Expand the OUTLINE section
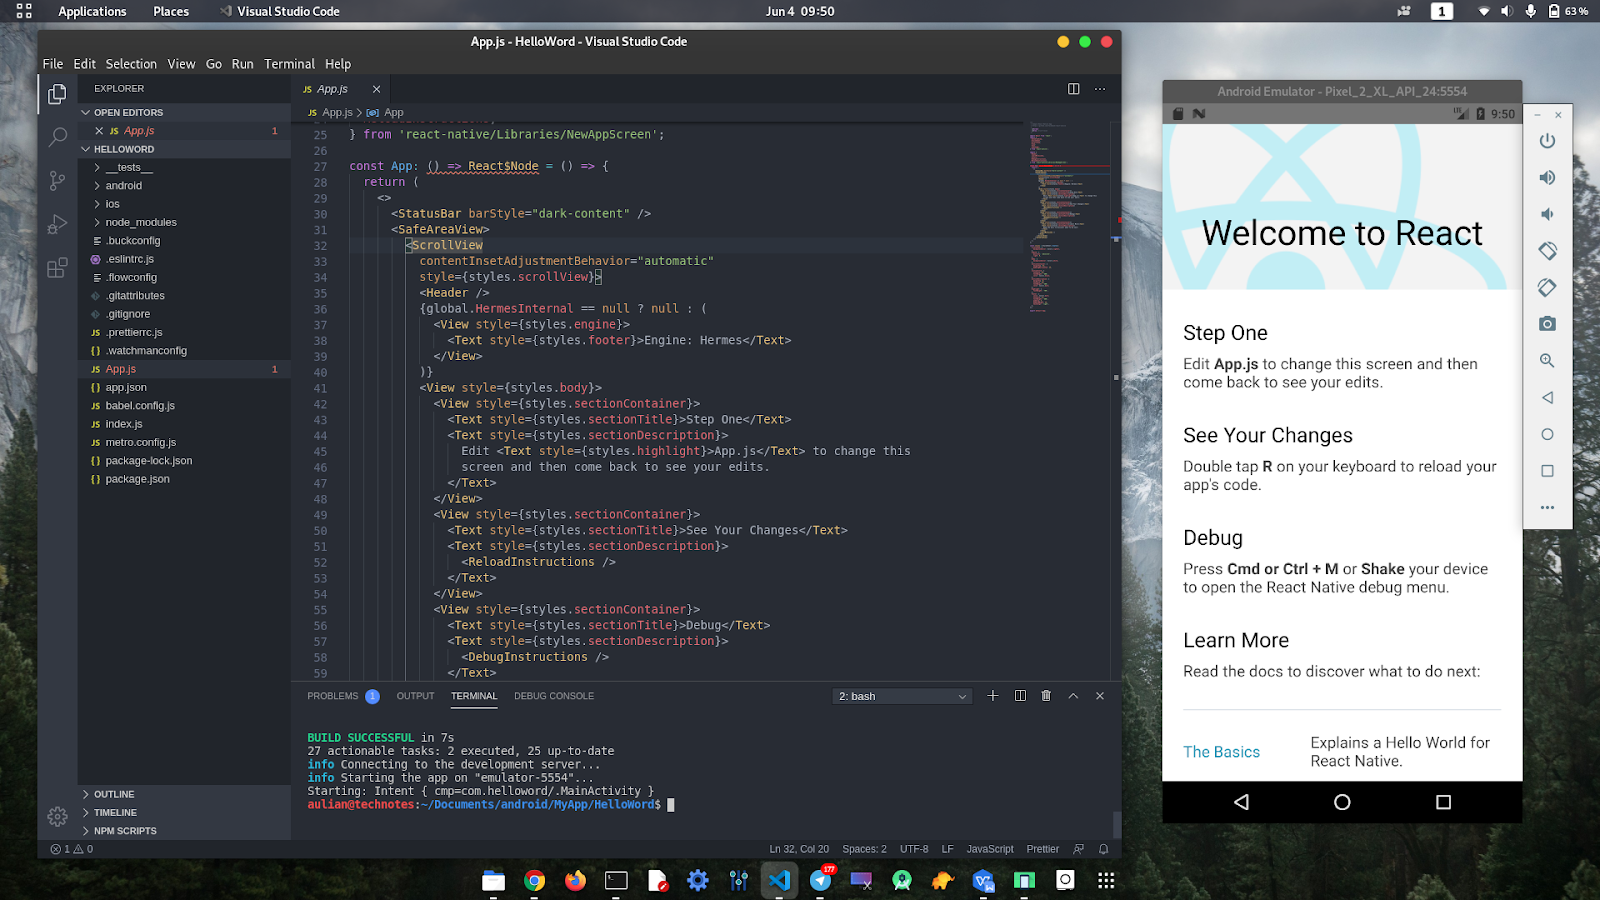1600x900 pixels. 185,794
